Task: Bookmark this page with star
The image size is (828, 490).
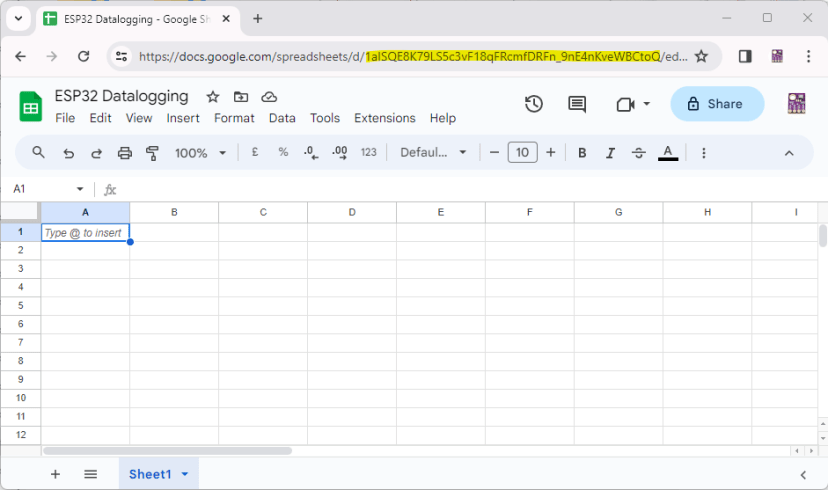Action: tap(701, 56)
